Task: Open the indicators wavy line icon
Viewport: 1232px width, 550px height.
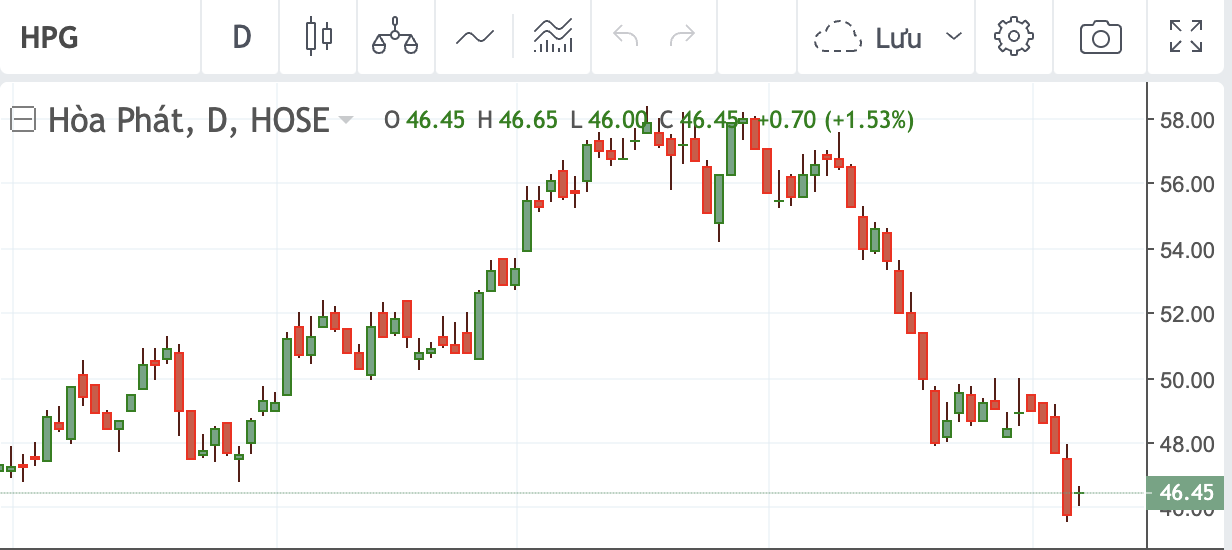Action: 474,37
